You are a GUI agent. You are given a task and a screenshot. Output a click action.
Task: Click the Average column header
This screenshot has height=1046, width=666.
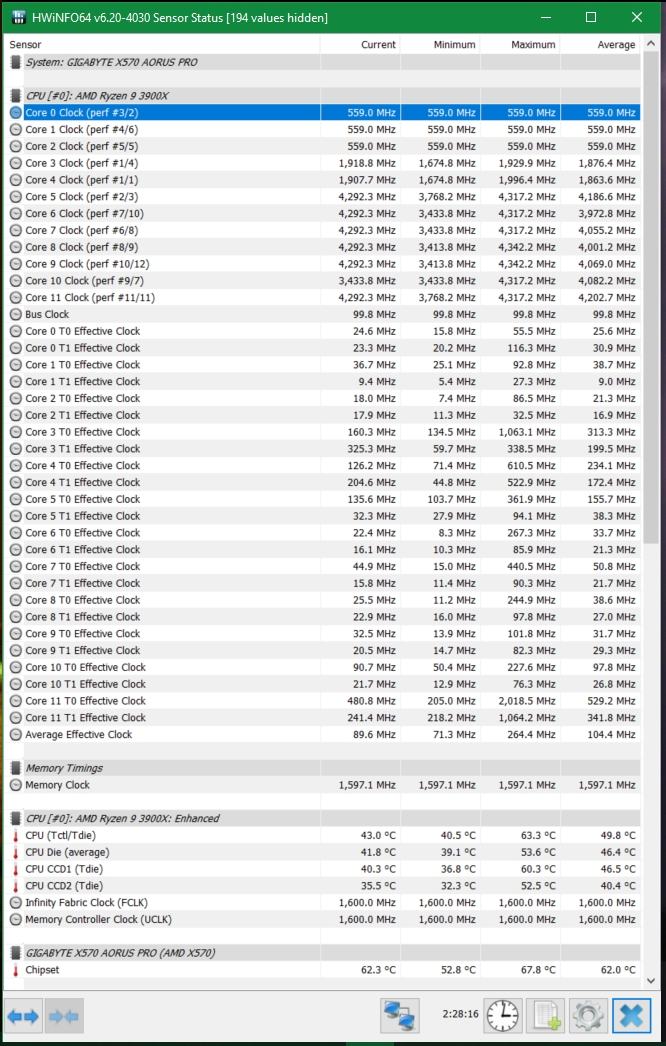[x=615, y=45]
